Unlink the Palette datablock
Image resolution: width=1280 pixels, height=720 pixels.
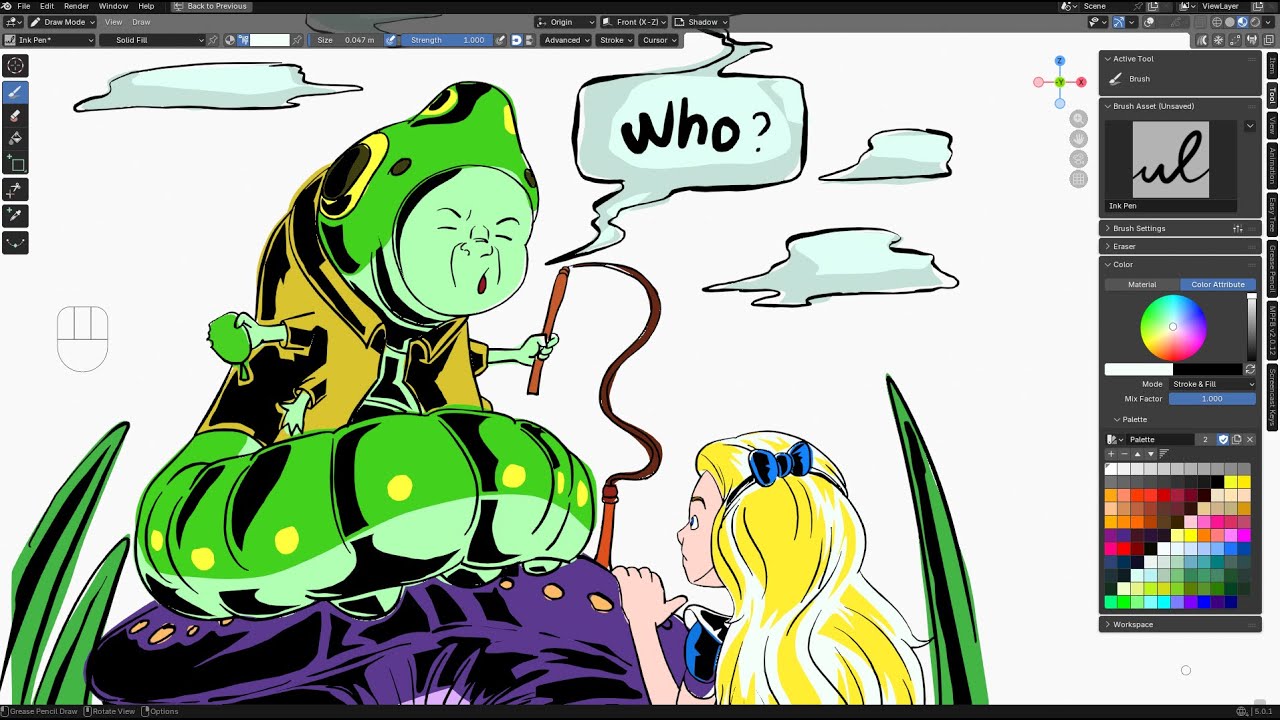(x=1249, y=439)
